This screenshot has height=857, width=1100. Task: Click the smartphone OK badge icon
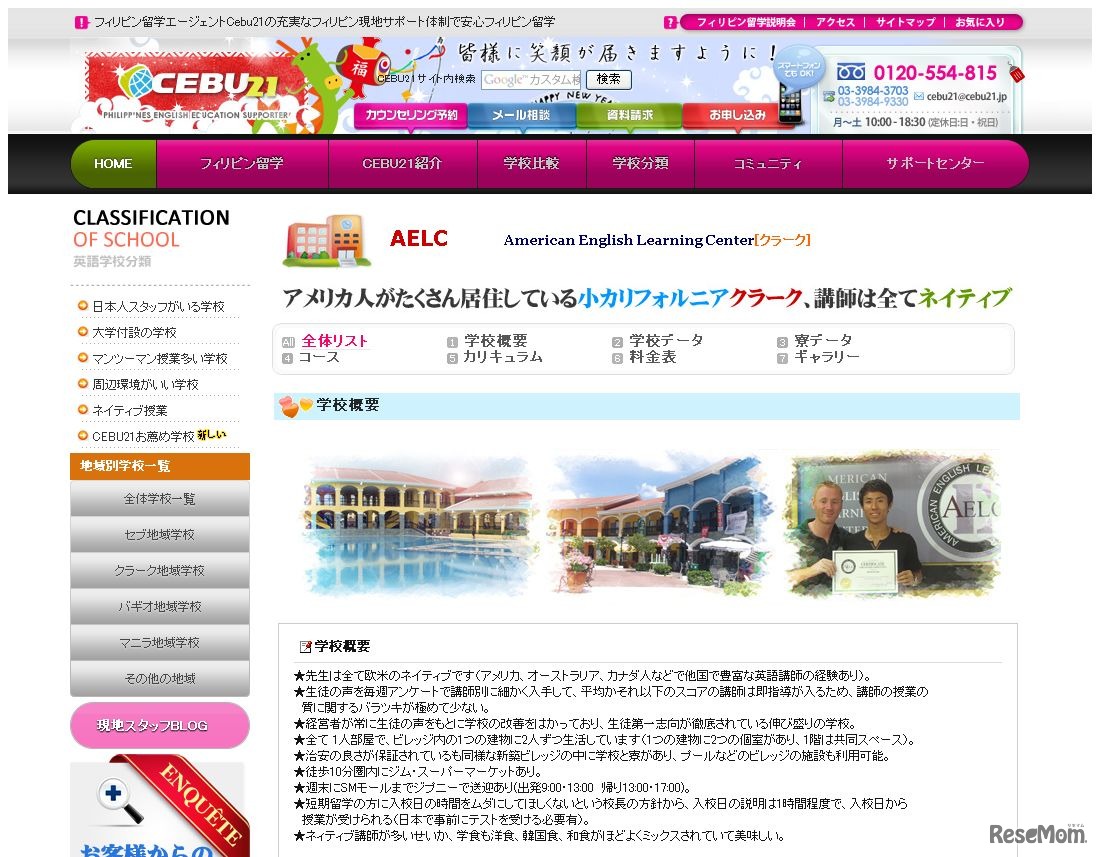tap(798, 68)
